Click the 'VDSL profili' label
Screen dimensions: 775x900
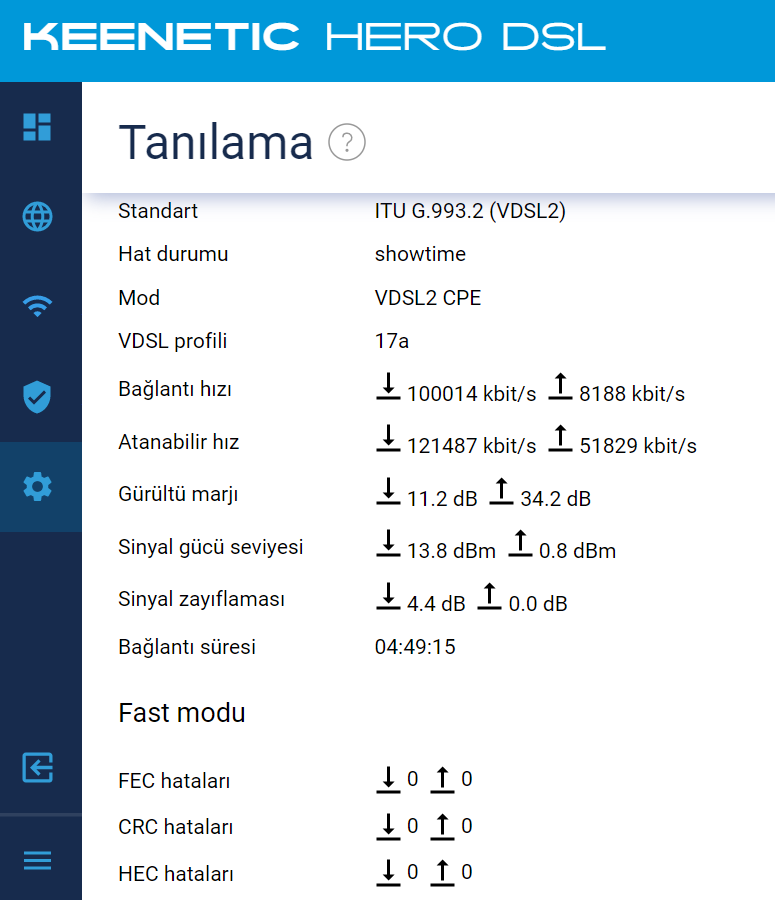click(173, 341)
